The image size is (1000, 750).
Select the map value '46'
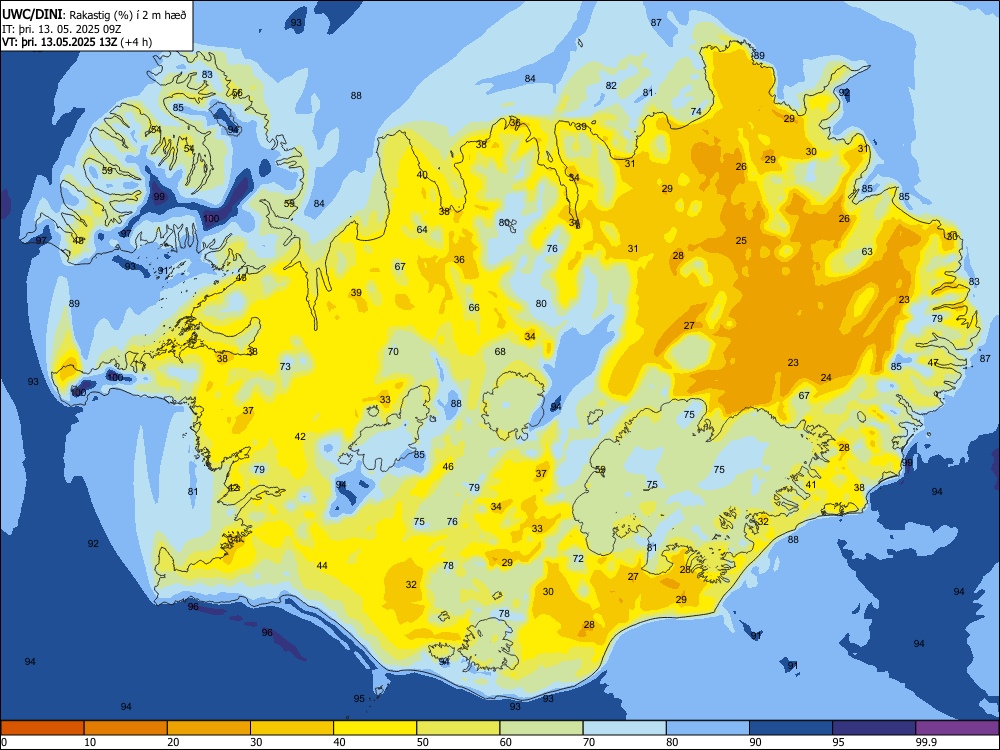[448, 467]
